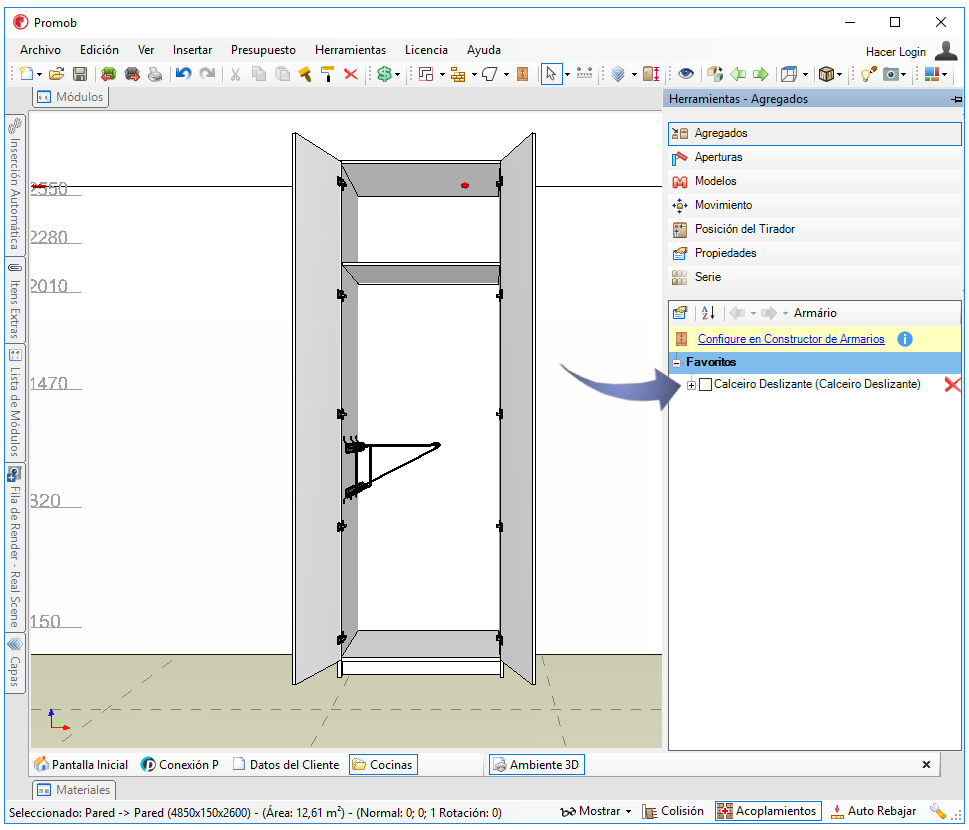Collapse the Favoritos group
This screenshot has width=969, height=830.
[677, 363]
